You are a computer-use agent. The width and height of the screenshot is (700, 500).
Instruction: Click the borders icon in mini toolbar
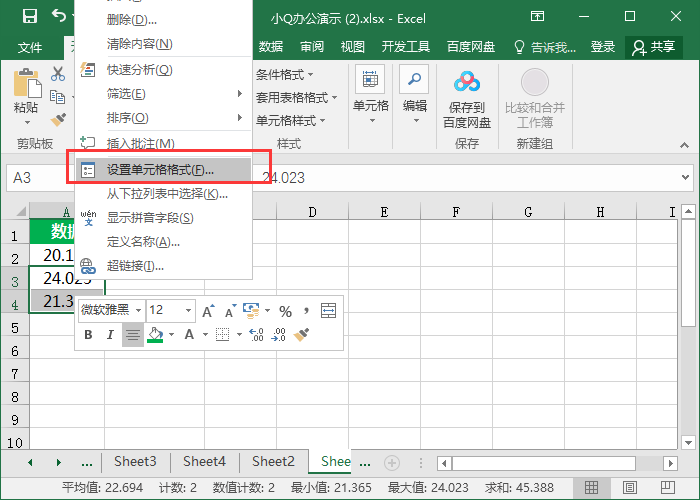[222, 335]
